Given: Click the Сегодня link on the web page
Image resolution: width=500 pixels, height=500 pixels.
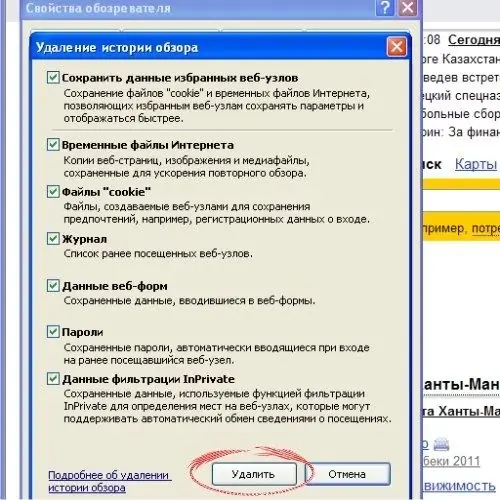Looking at the screenshot, I should click(474, 40).
